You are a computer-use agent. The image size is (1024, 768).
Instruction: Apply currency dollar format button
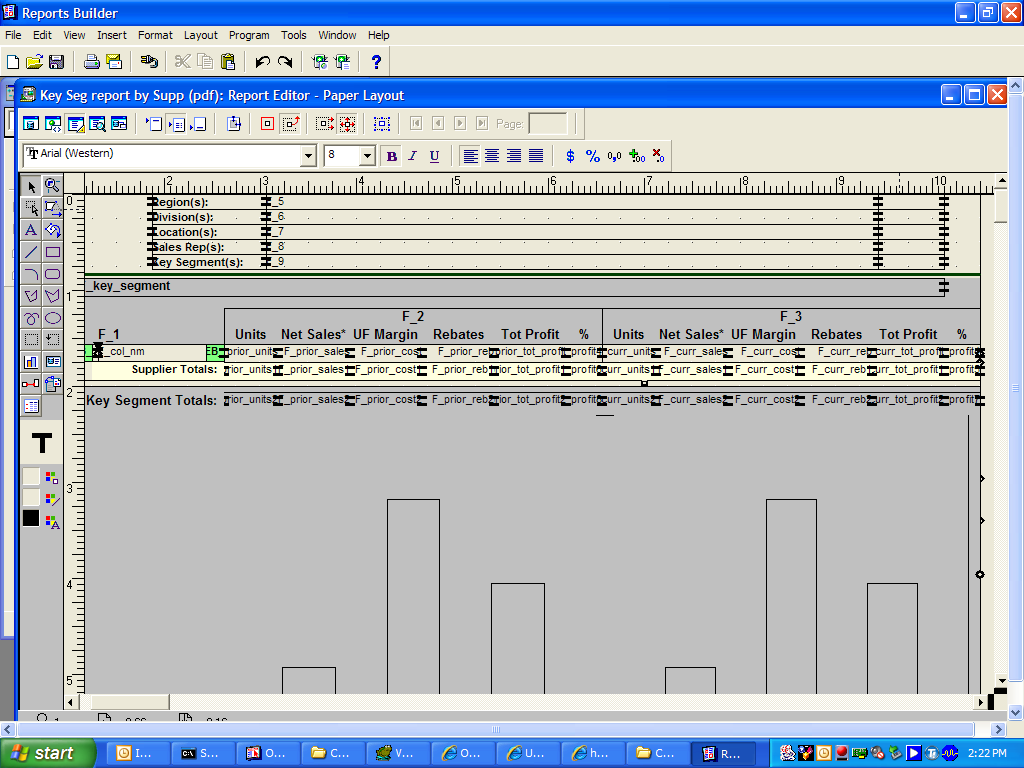(x=570, y=156)
